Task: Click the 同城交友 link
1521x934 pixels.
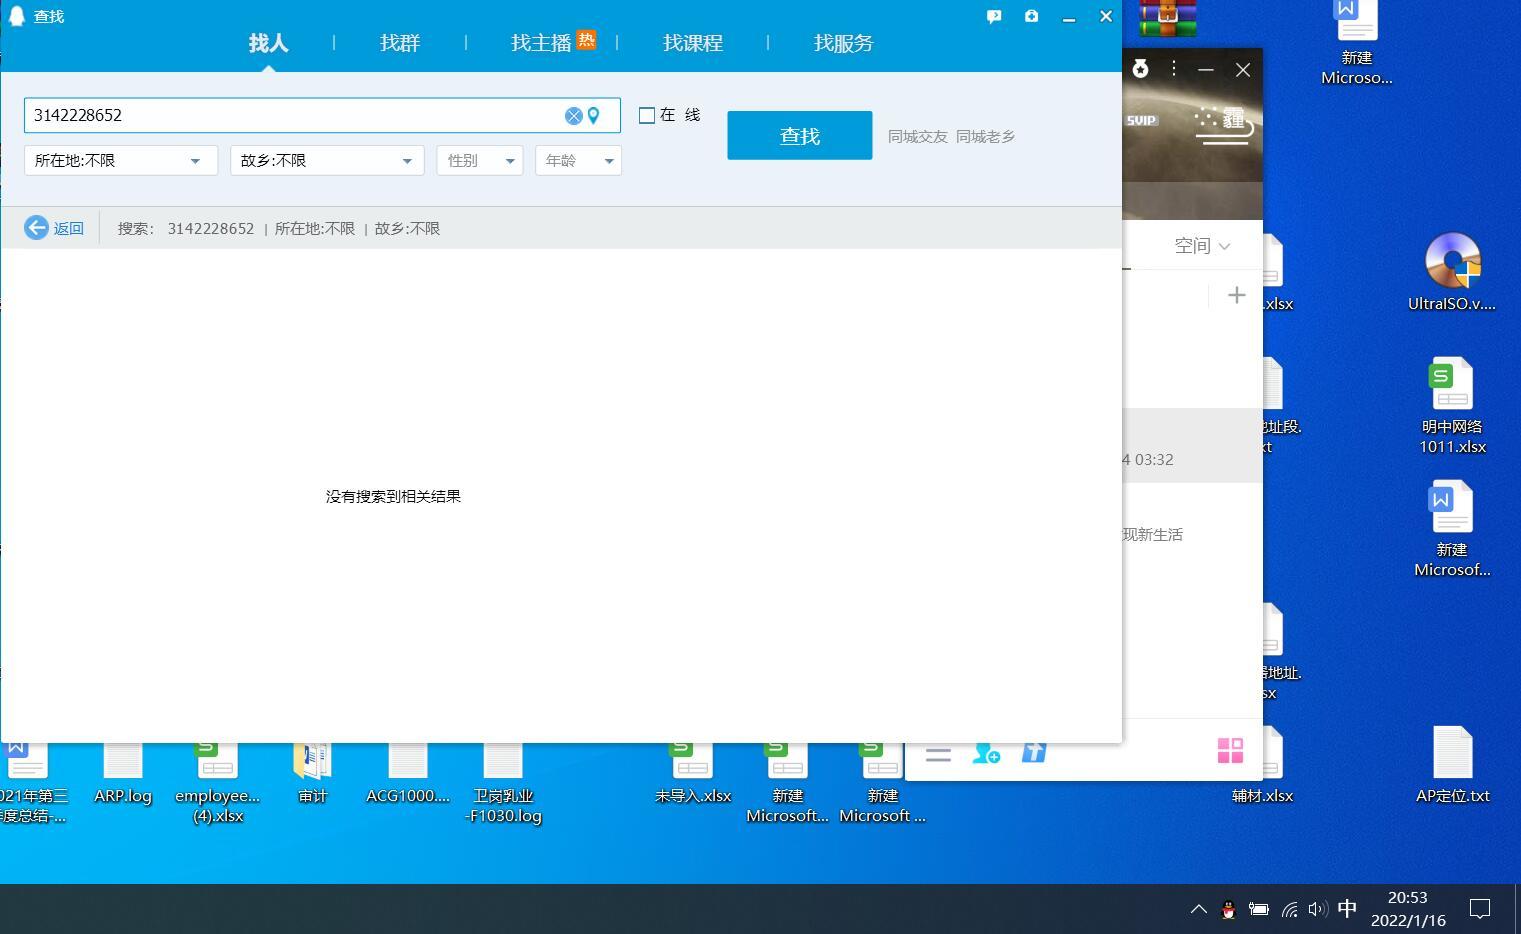Action: click(916, 136)
